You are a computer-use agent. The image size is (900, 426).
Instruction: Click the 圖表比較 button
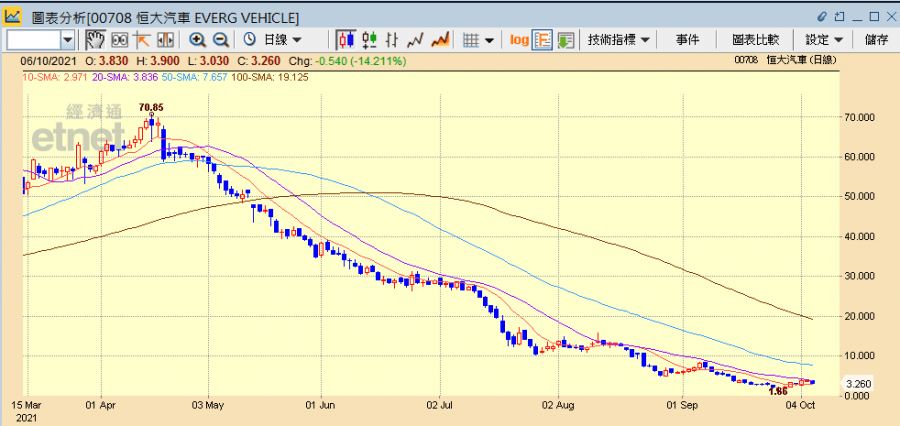coord(755,39)
